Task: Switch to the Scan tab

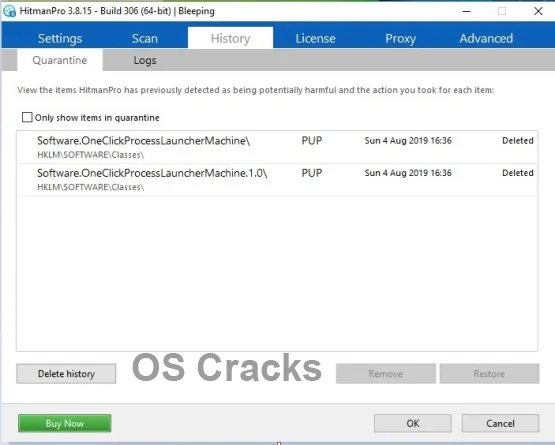Action: (x=145, y=38)
